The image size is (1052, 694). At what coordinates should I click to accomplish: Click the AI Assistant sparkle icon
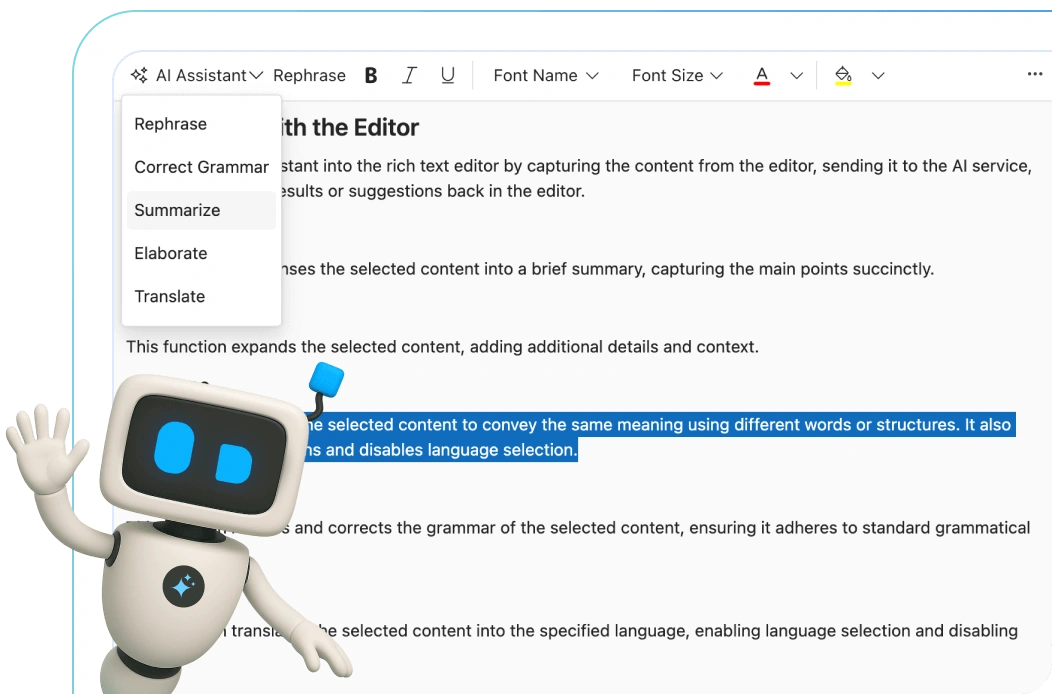click(x=139, y=74)
